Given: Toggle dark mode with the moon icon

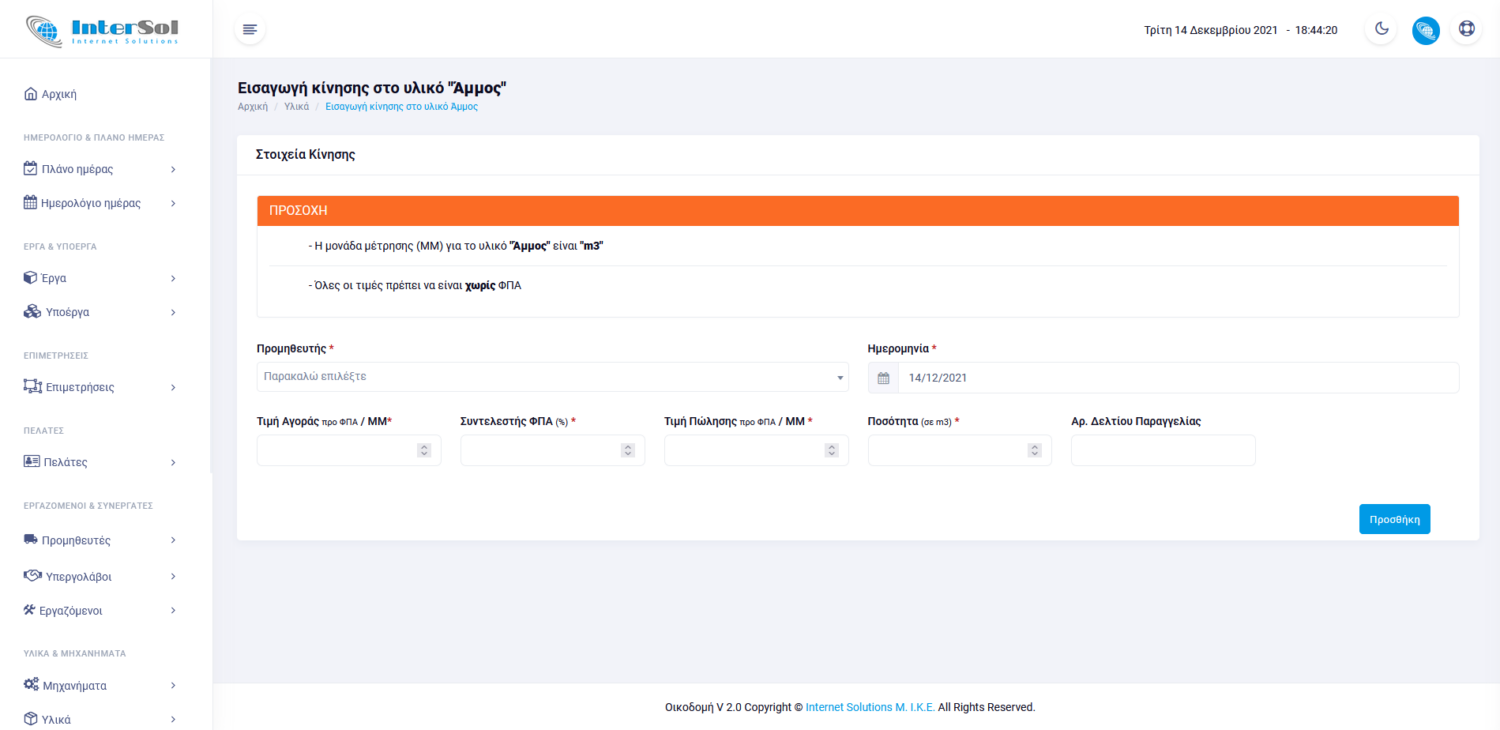Looking at the screenshot, I should click(x=1381, y=29).
